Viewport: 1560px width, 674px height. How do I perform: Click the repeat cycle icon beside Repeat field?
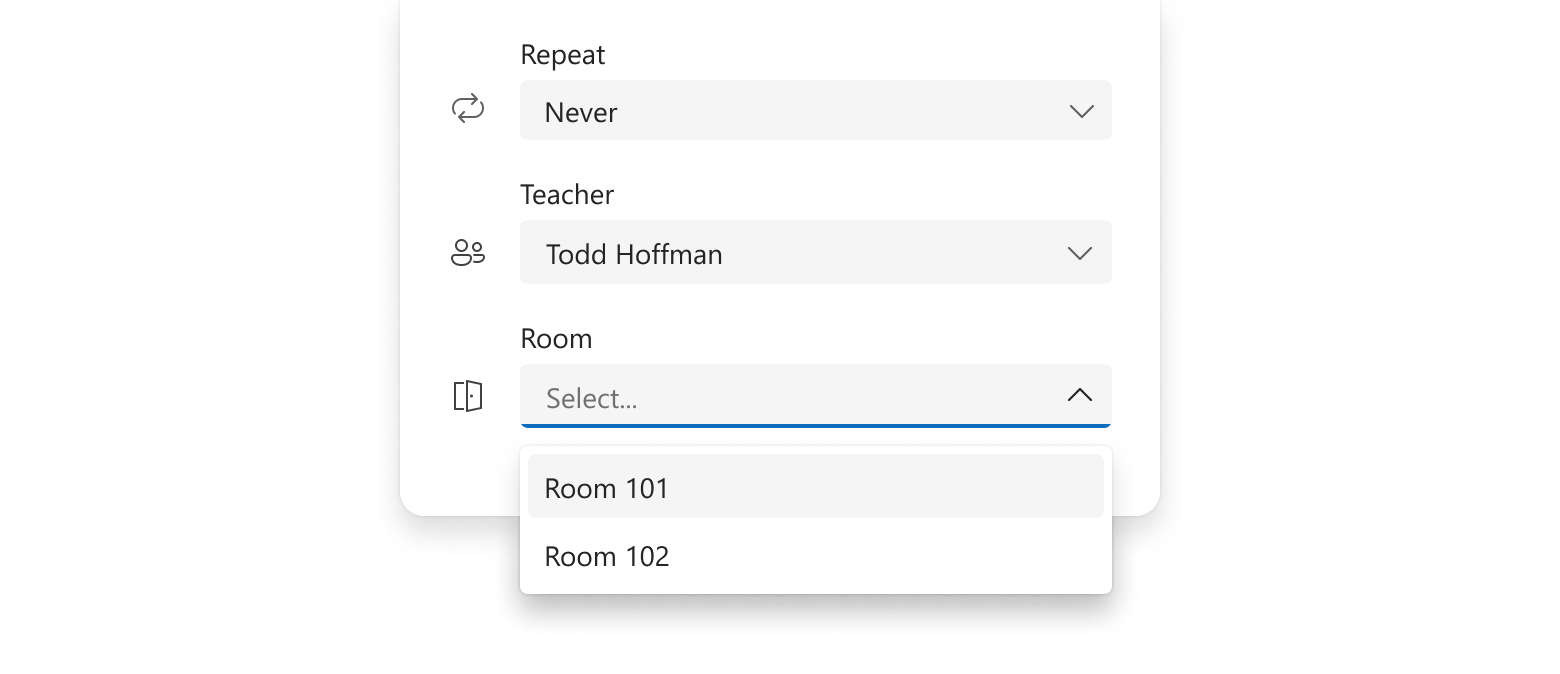pyautogui.click(x=466, y=108)
